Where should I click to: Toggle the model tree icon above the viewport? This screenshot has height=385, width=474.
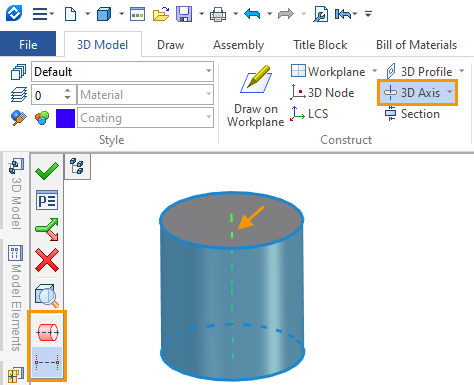(77, 166)
